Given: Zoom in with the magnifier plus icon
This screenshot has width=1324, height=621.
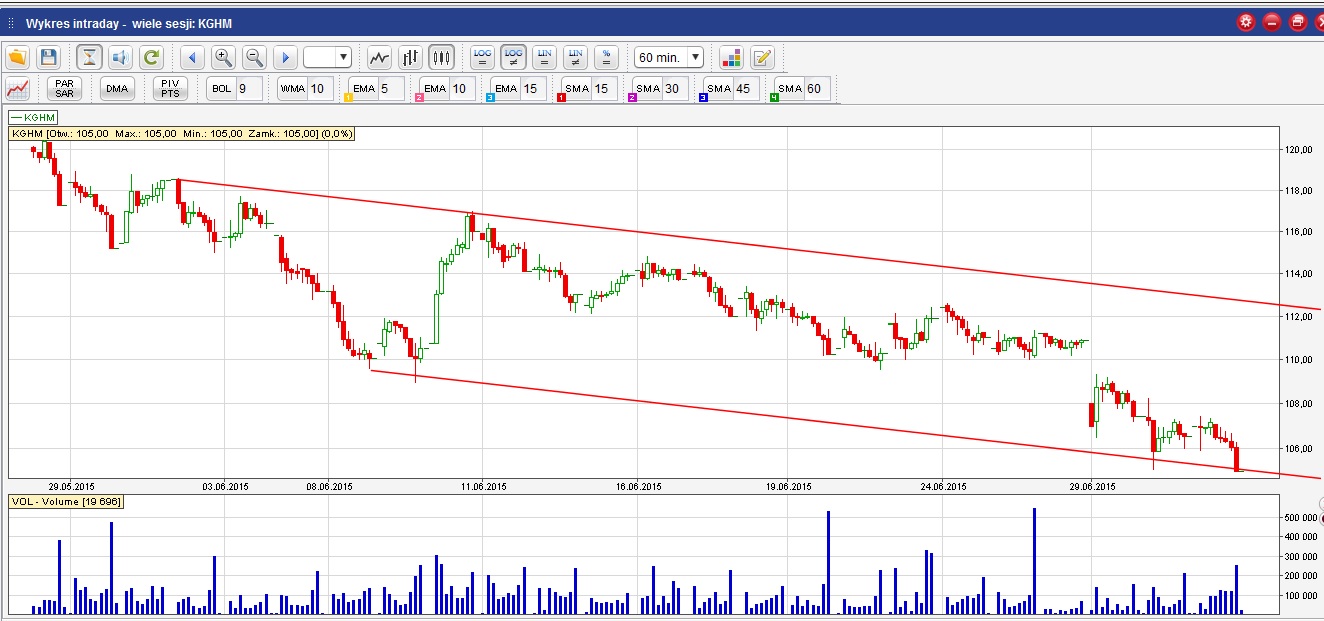Looking at the screenshot, I should 222,57.
